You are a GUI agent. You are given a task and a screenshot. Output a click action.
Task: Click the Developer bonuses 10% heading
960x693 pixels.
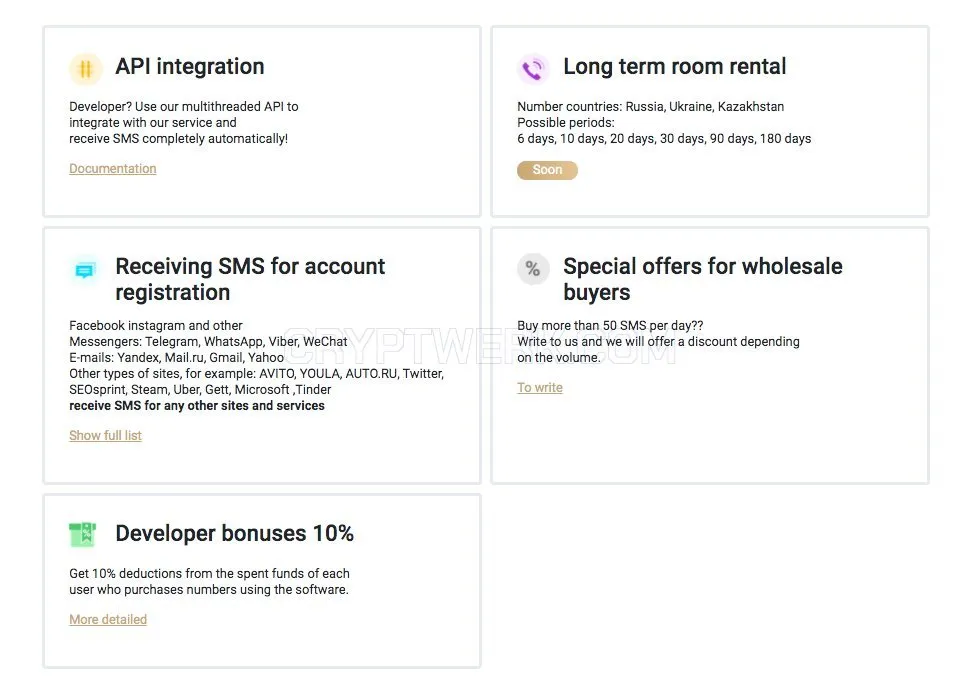[234, 533]
